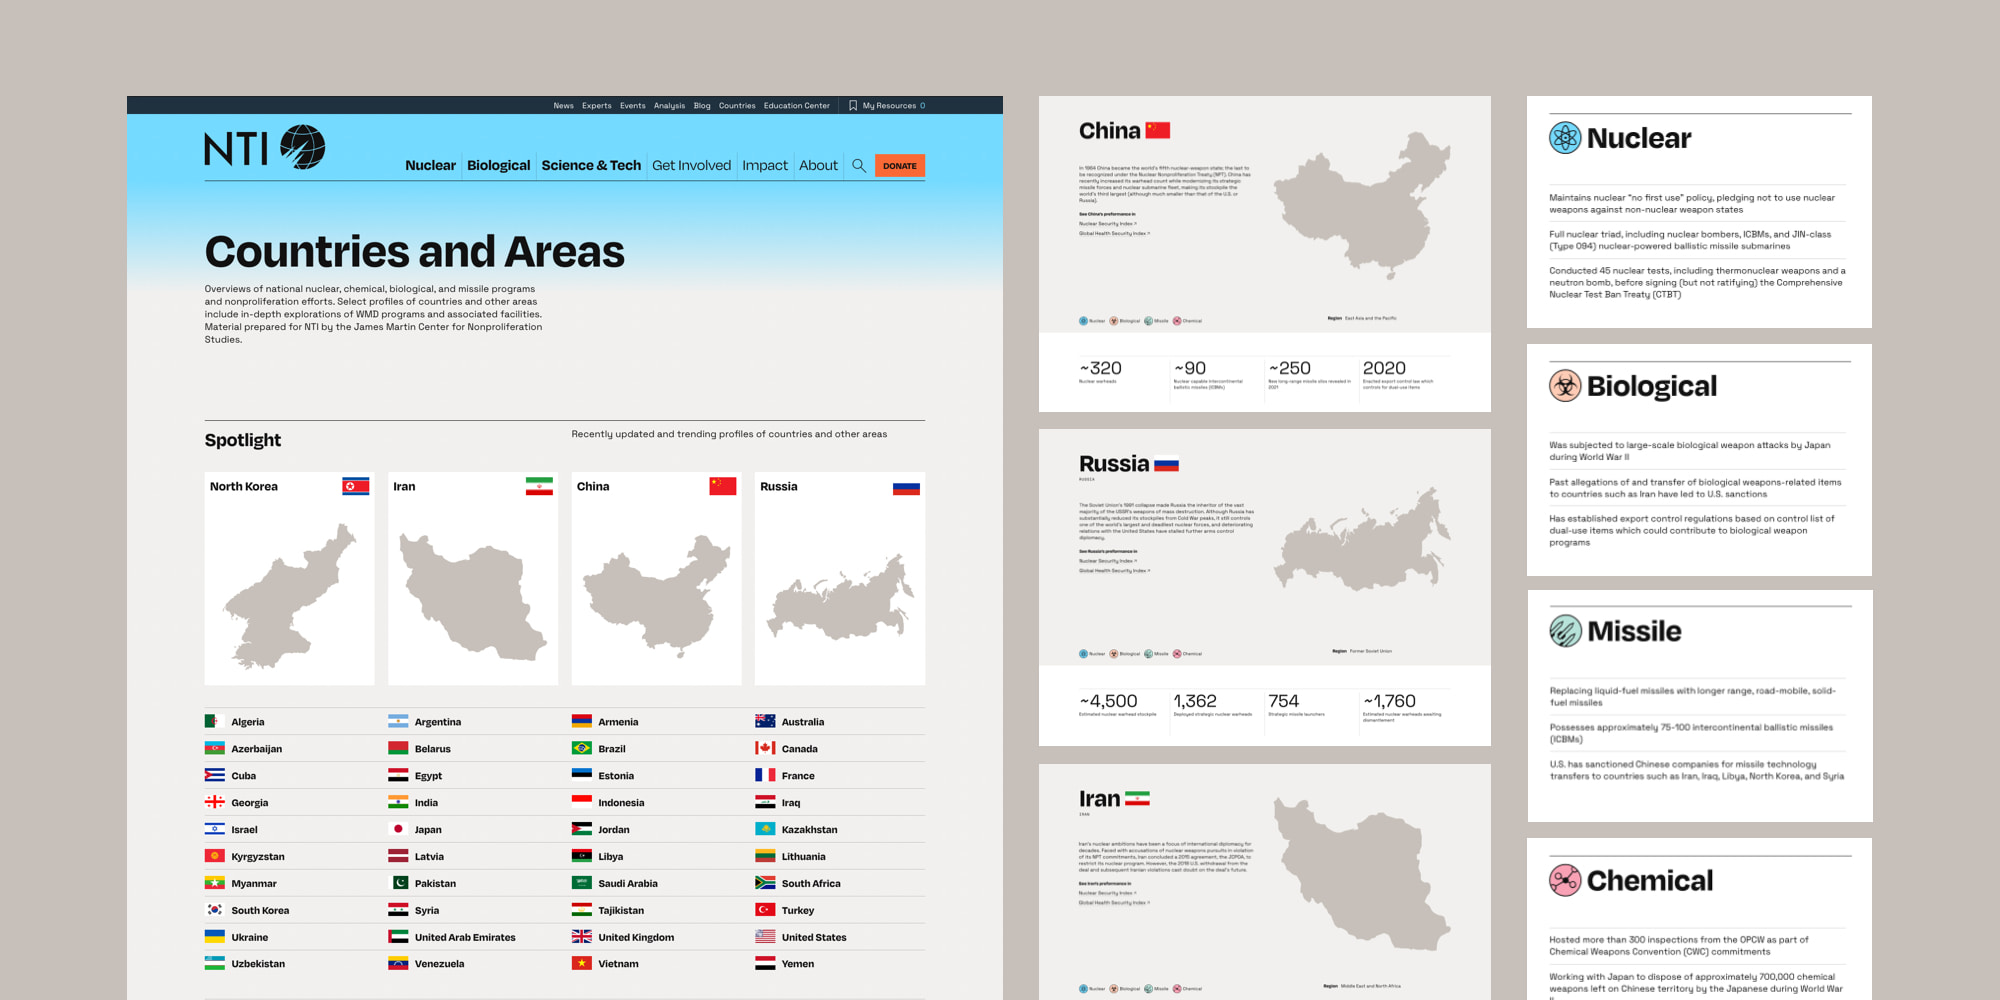Open the Venezuela country link
Screen dimensions: 2000x1000
(x=439, y=964)
